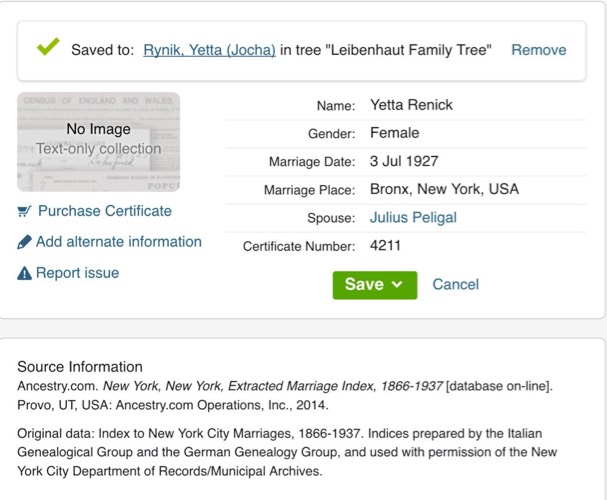Click the warning triangle icon
Viewport: 607px width, 500px height.
(24, 273)
